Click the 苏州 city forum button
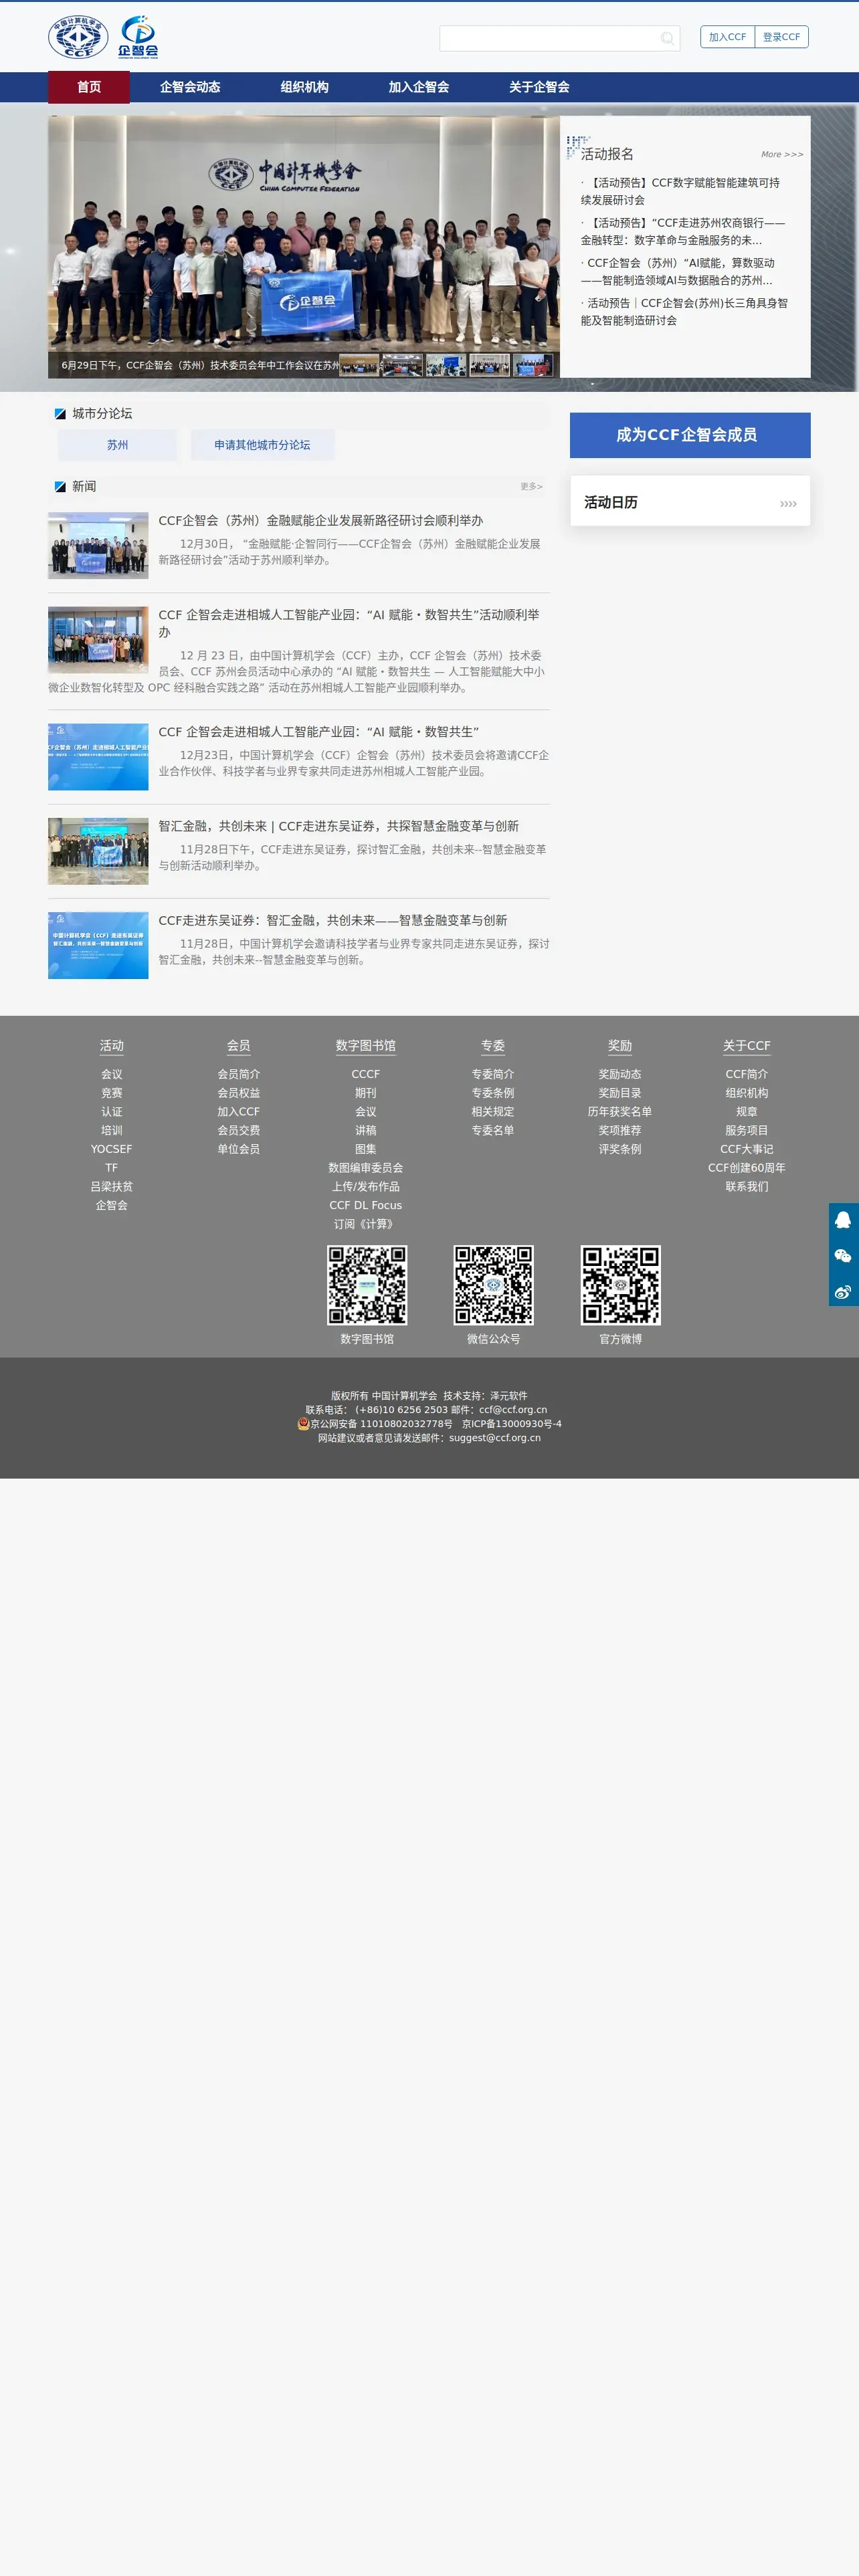 tap(117, 445)
